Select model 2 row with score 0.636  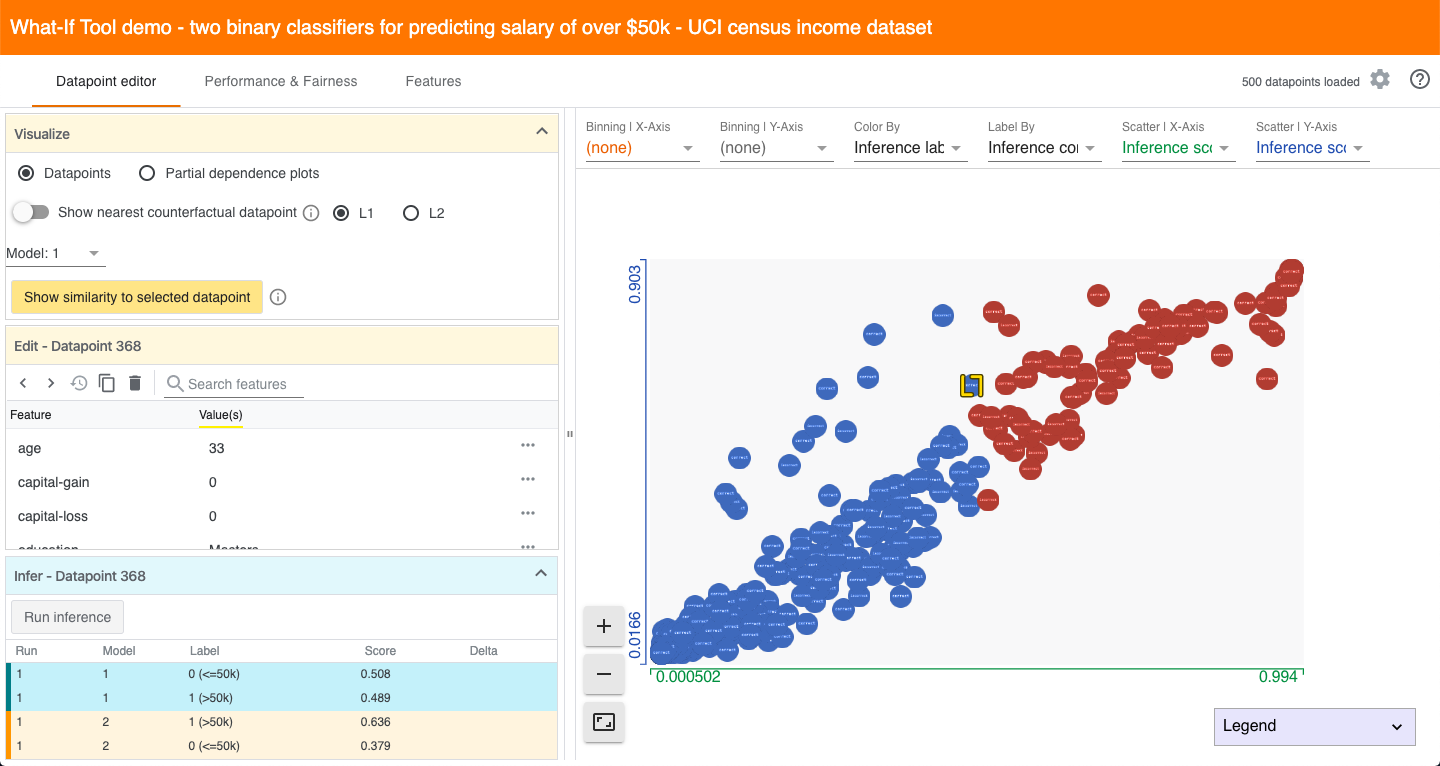282,722
